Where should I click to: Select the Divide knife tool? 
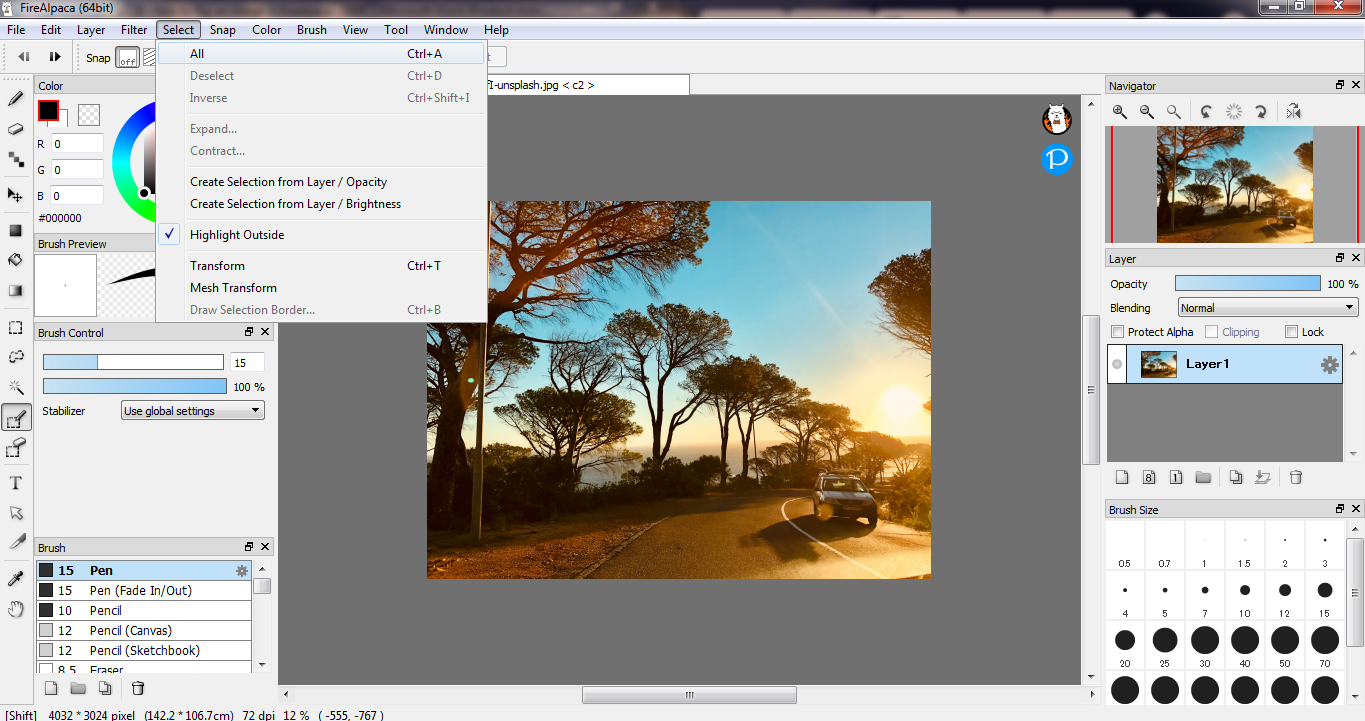(16, 543)
